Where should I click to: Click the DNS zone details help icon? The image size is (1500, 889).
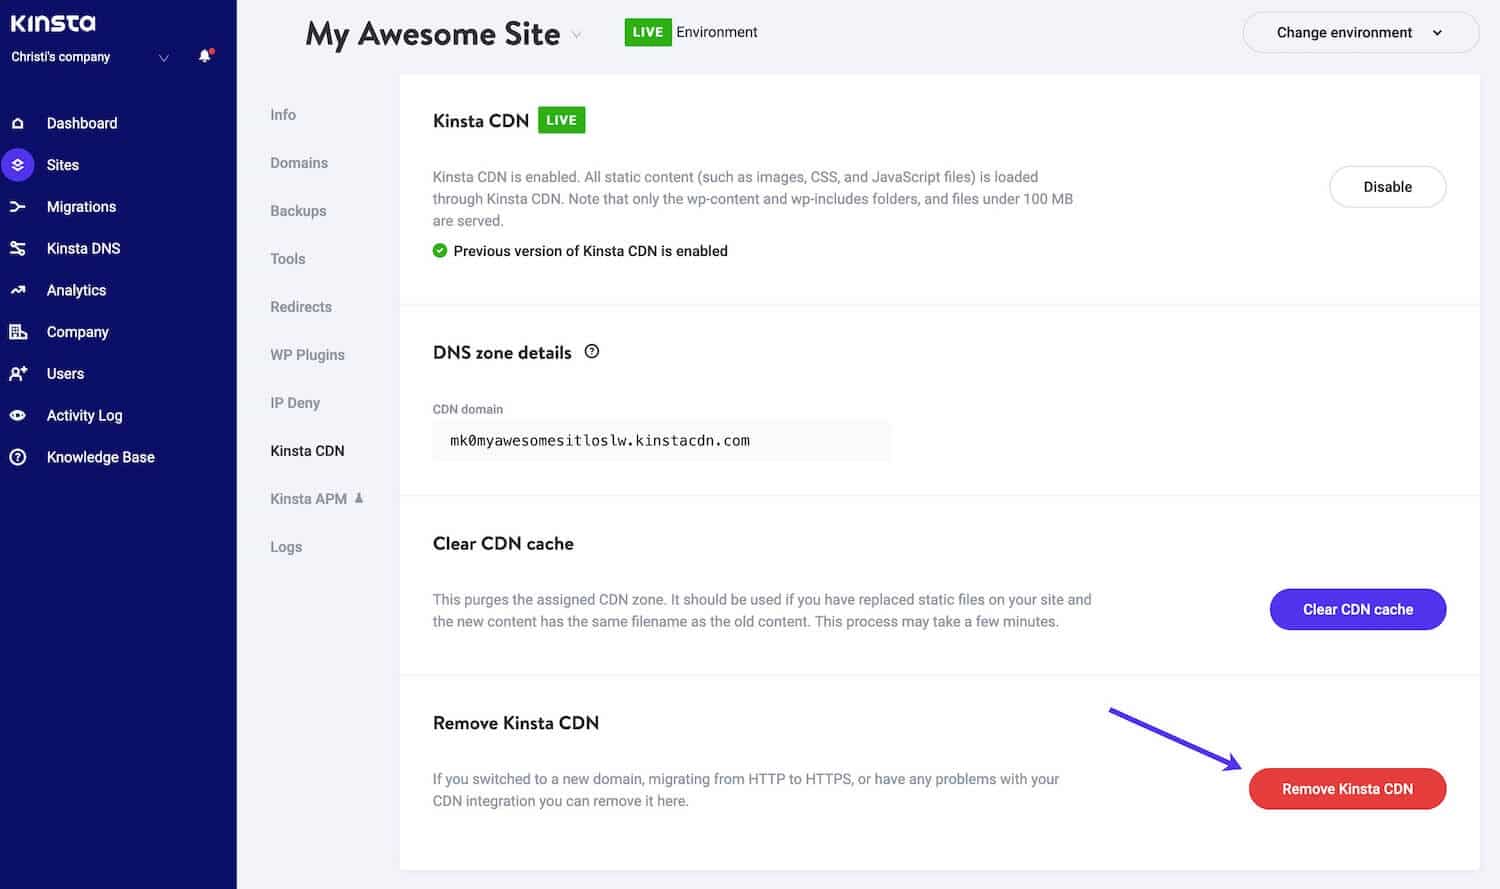pos(592,351)
